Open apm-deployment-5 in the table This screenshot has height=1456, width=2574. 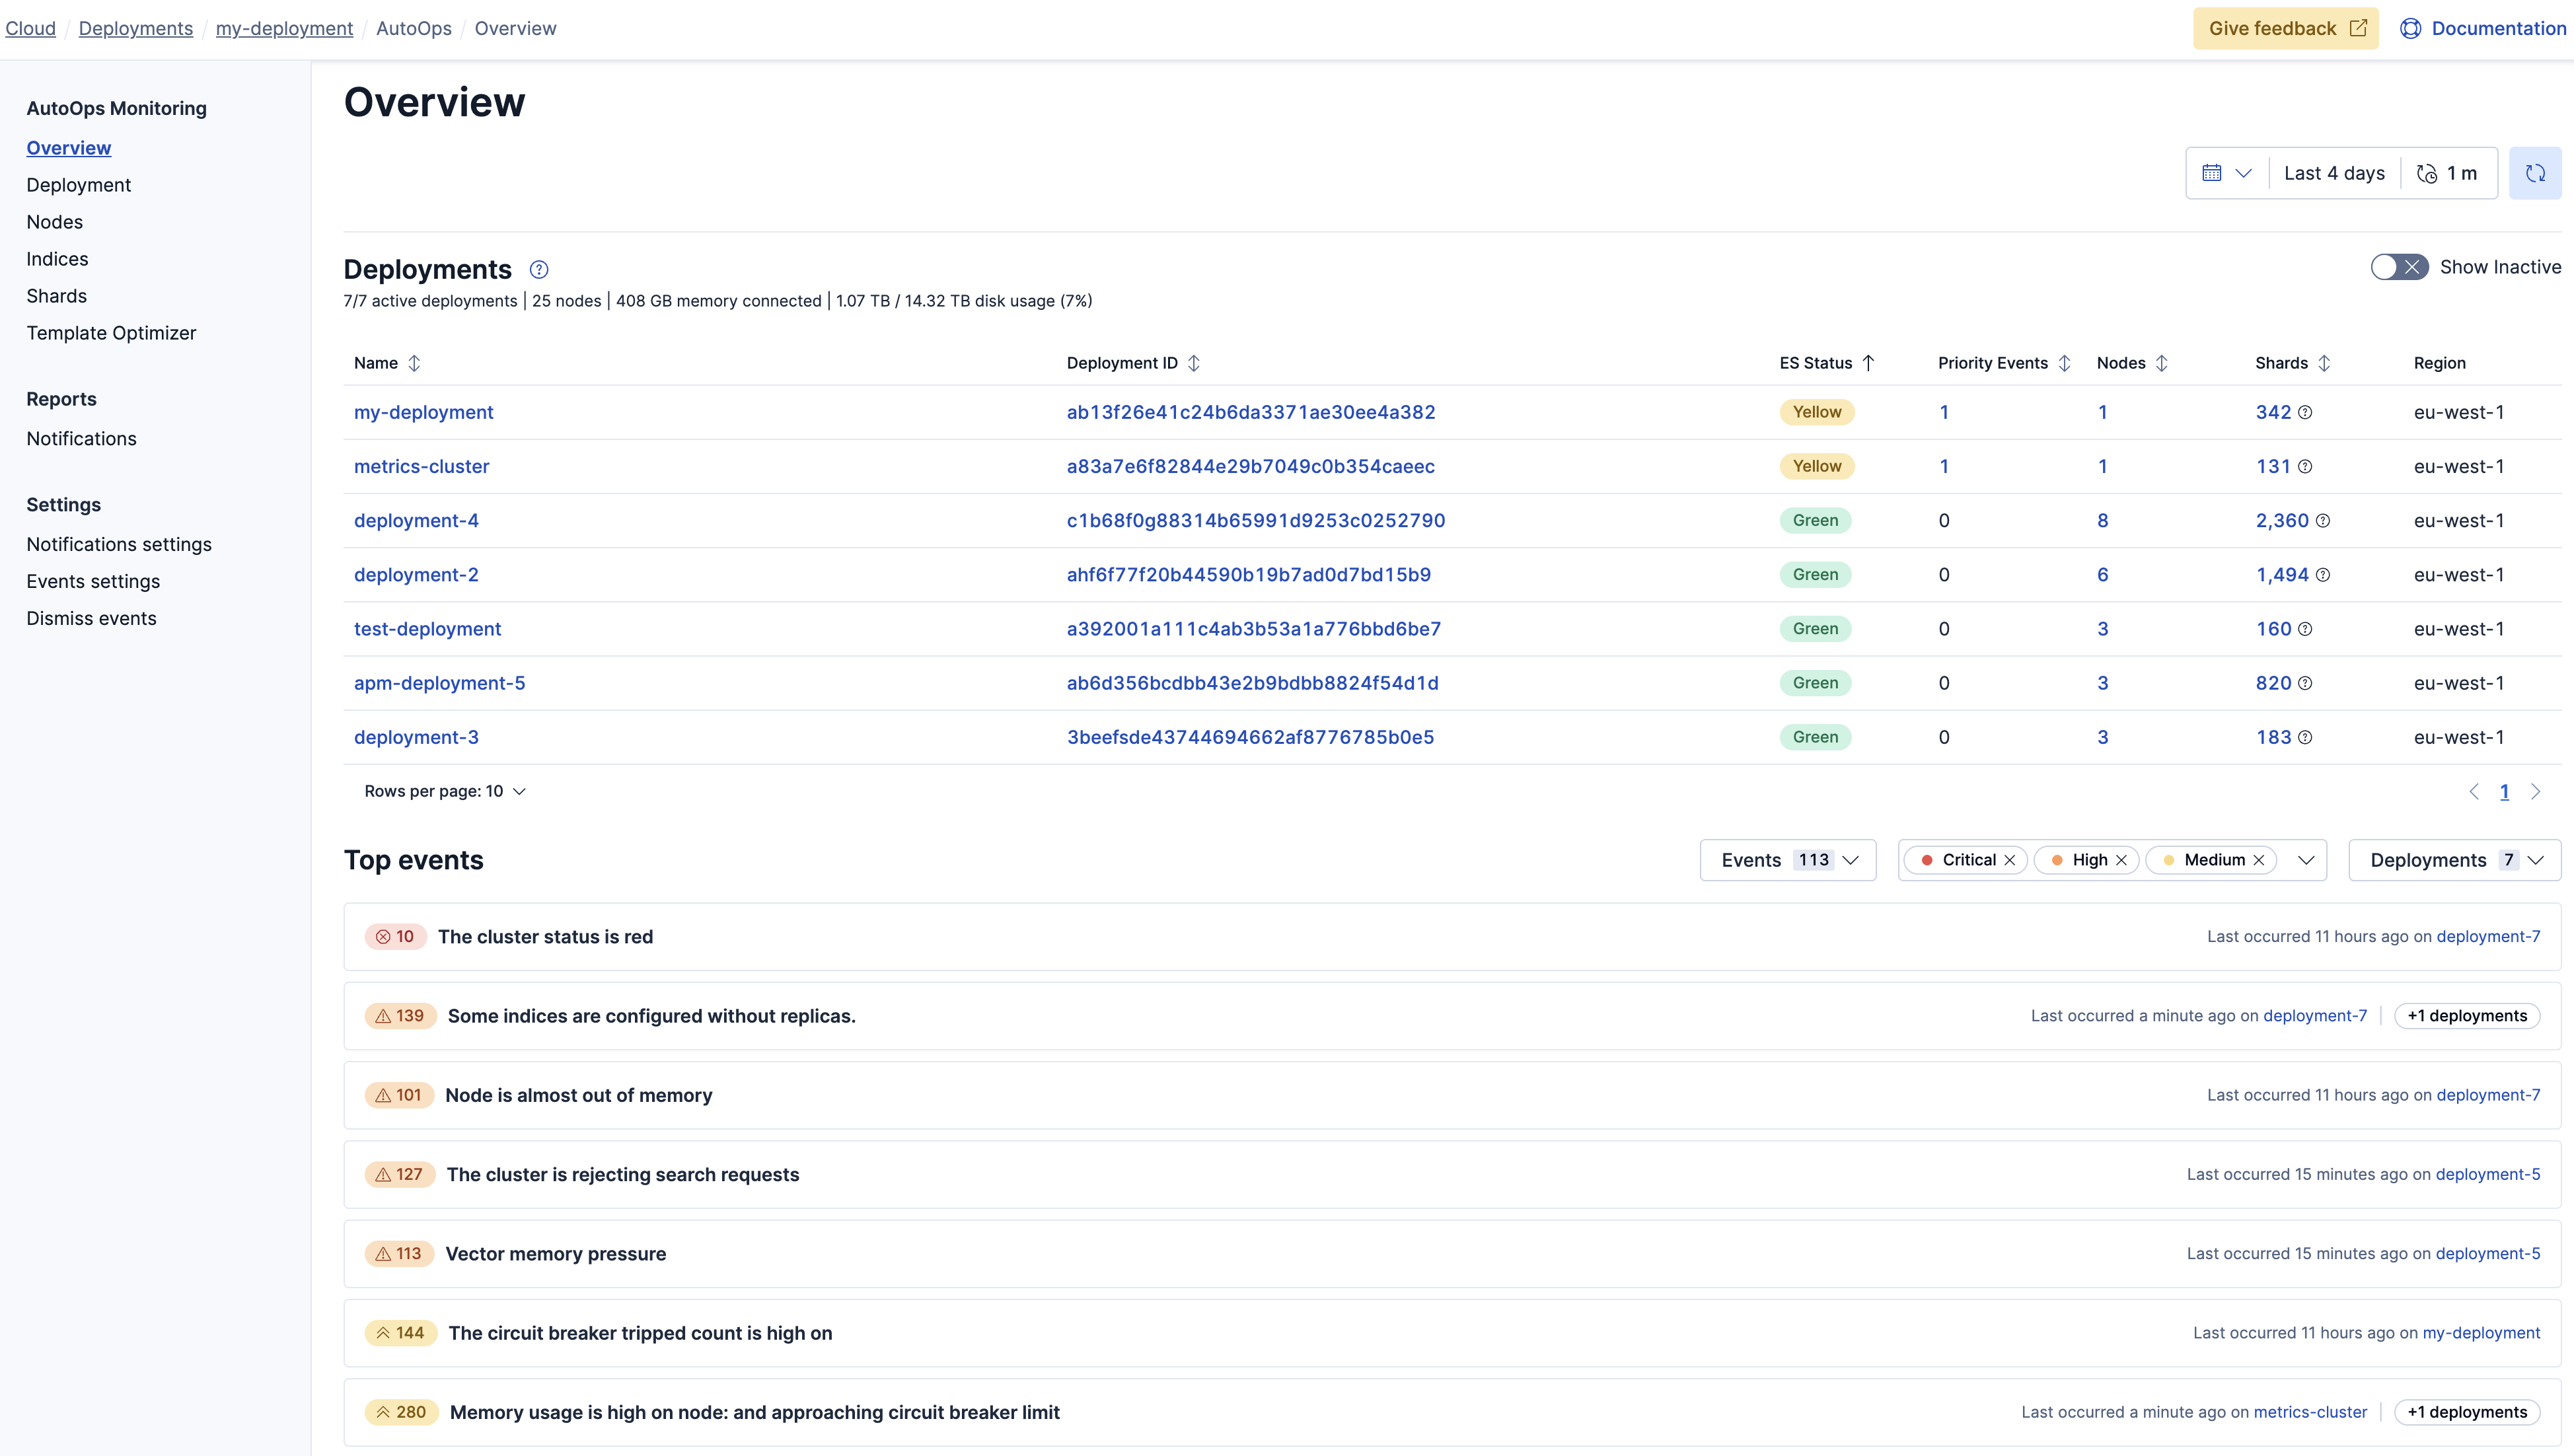(x=440, y=683)
